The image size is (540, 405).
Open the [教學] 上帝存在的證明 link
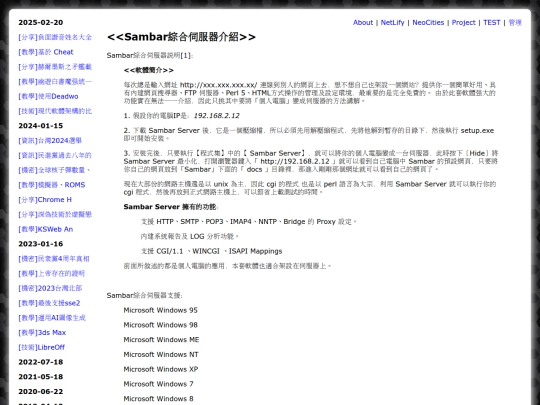51,273
